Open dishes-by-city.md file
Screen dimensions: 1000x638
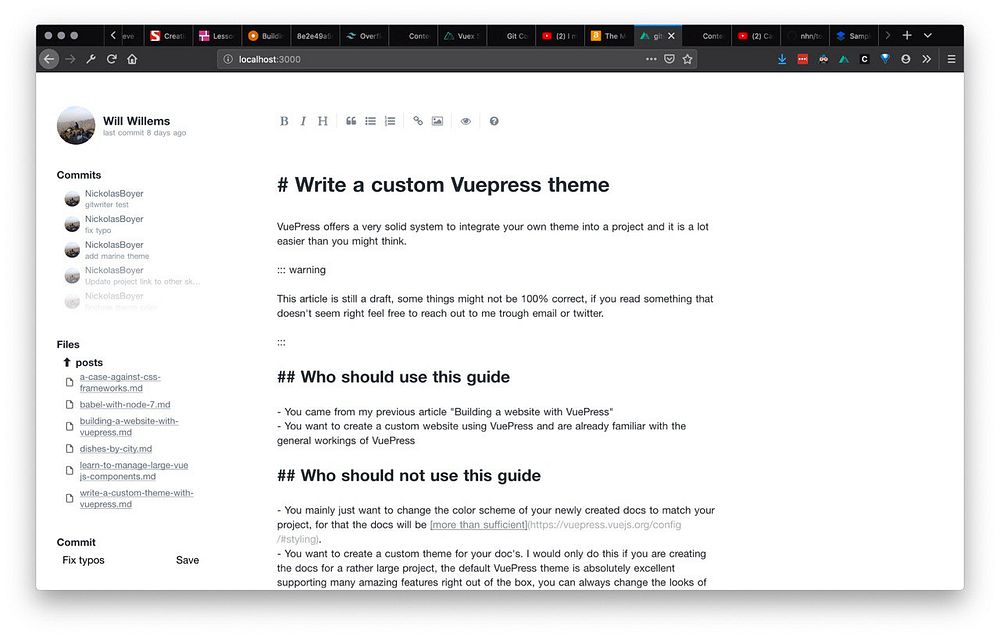115,449
